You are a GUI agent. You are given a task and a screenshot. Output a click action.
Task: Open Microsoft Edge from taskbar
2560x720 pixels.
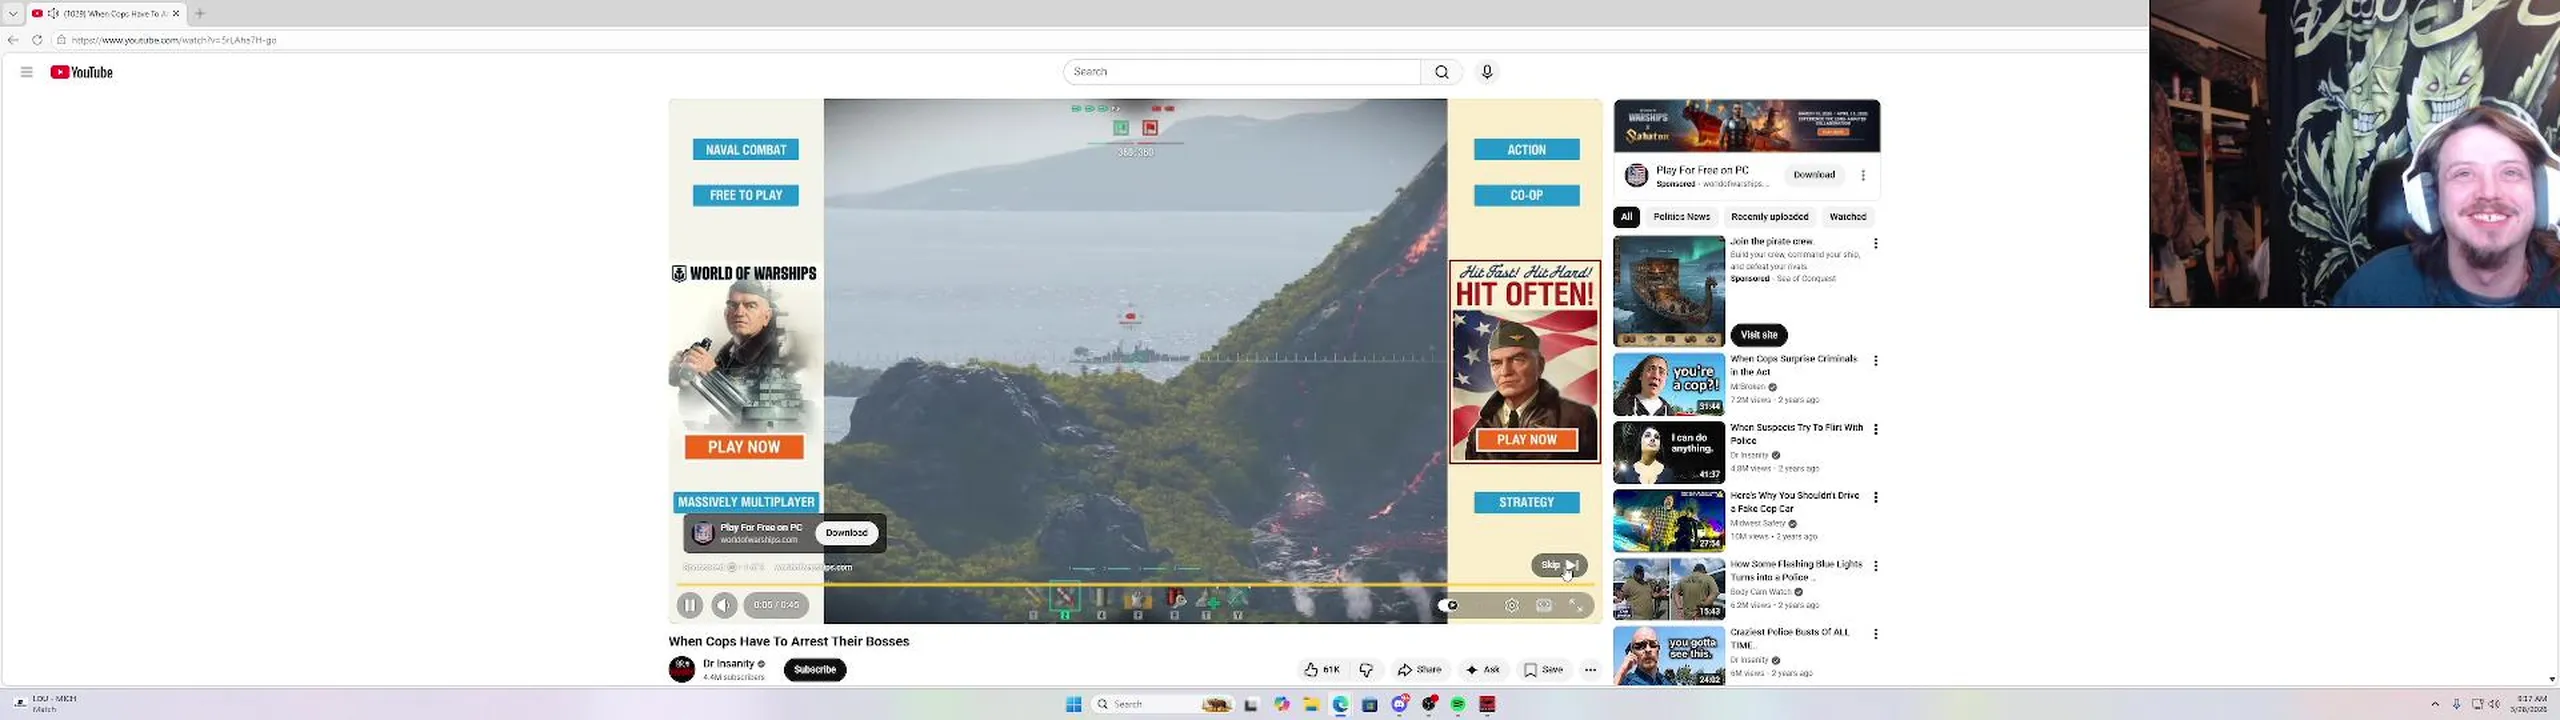(1340, 705)
